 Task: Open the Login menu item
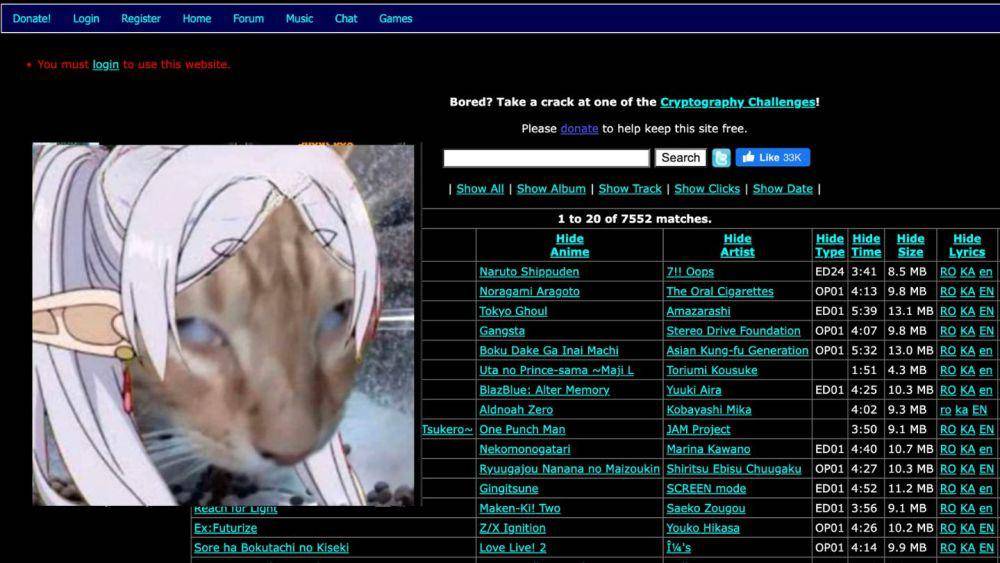(x=86, y=18)
